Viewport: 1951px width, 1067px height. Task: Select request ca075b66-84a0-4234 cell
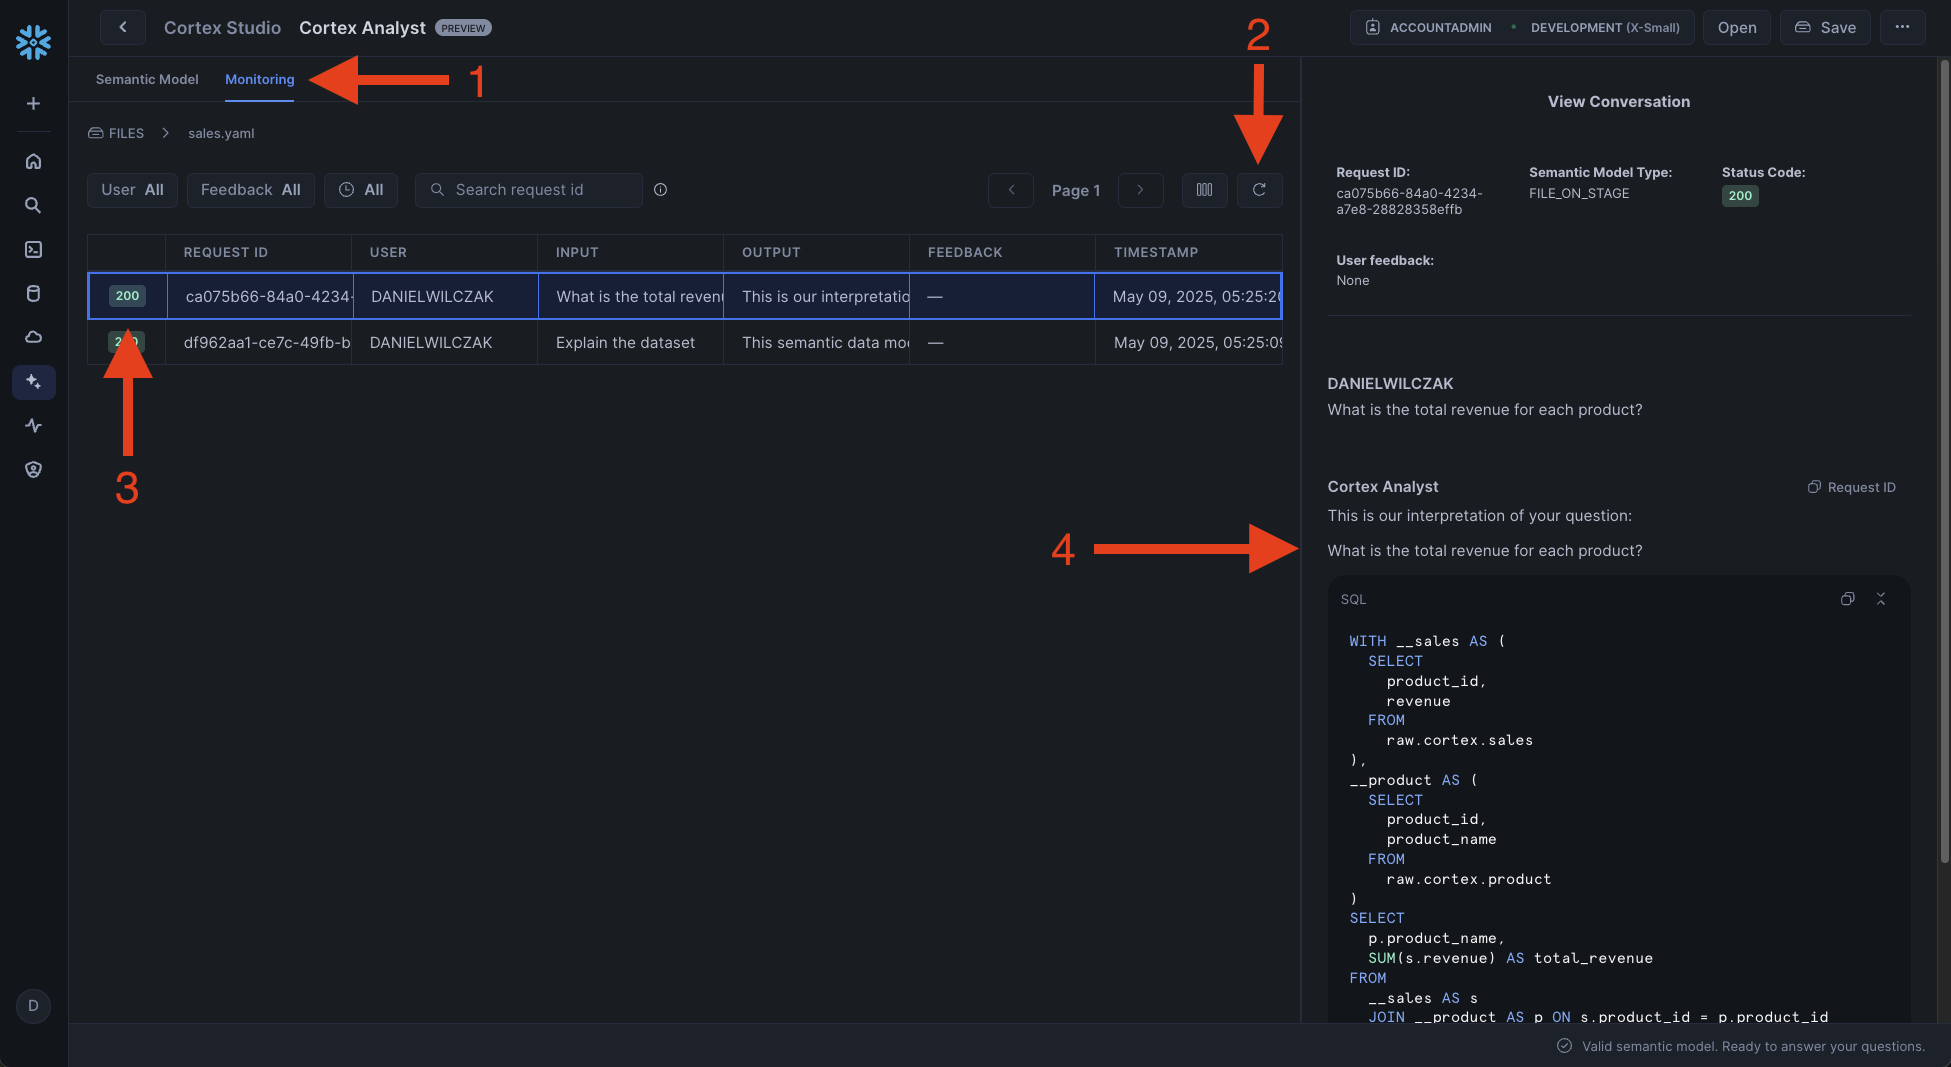tap(259, 296)
